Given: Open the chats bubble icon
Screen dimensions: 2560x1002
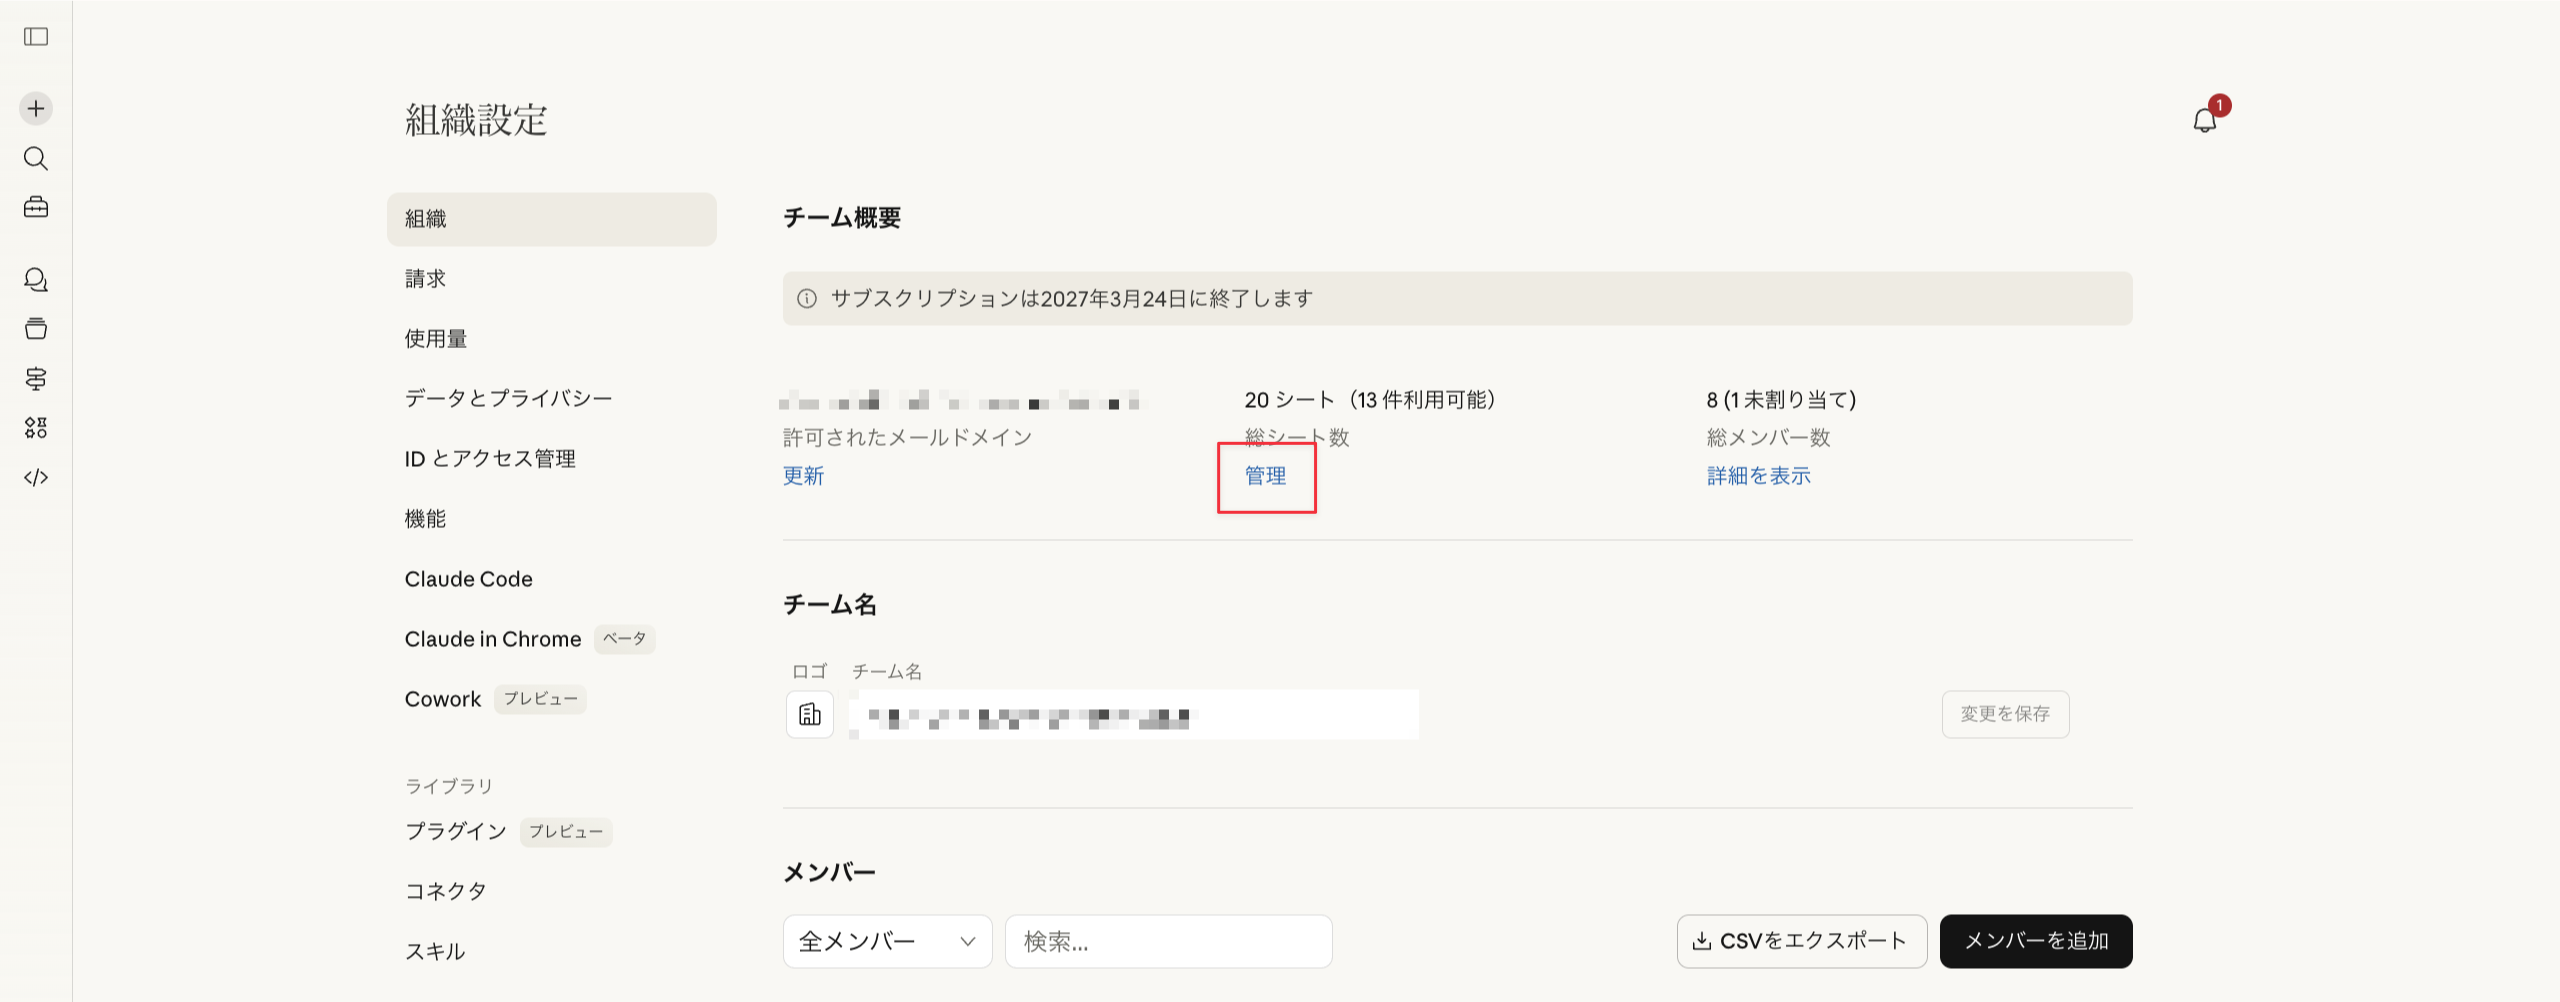Looking at the screenshot, I should click(x=36, y=280).
